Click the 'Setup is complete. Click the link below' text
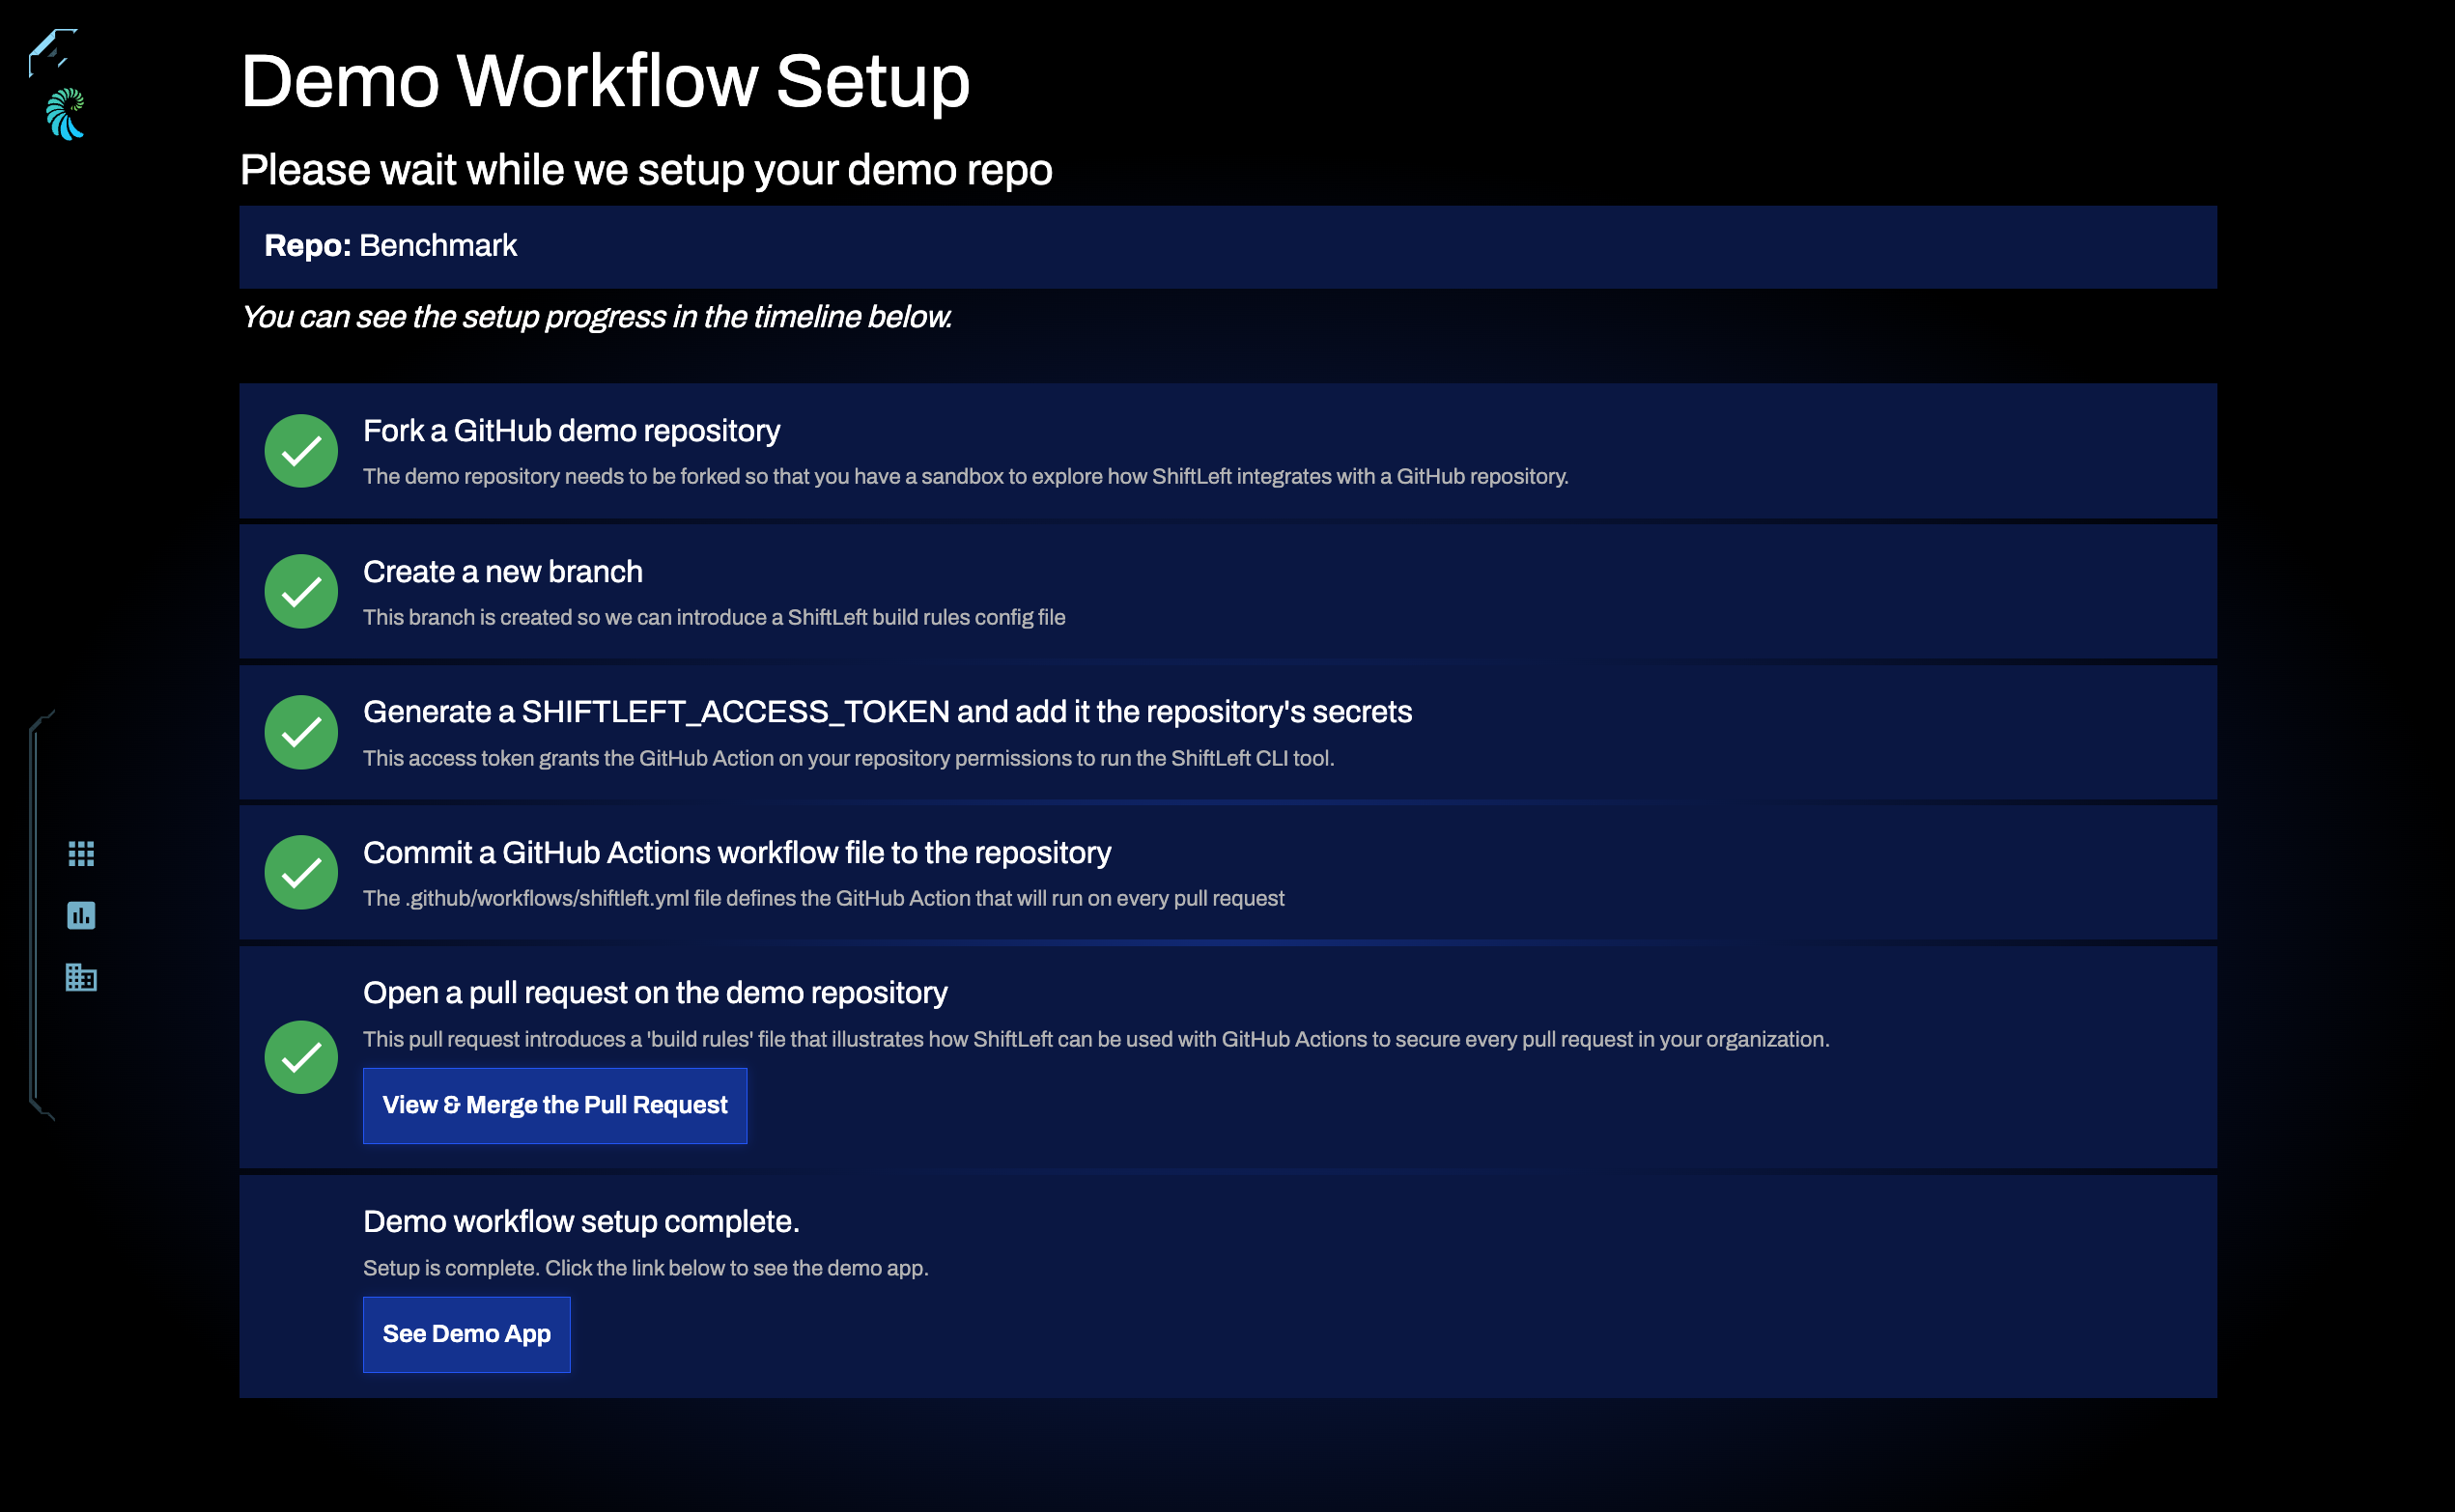The width and height of the screenshot is (2455, 1512). click(646, 1268)
